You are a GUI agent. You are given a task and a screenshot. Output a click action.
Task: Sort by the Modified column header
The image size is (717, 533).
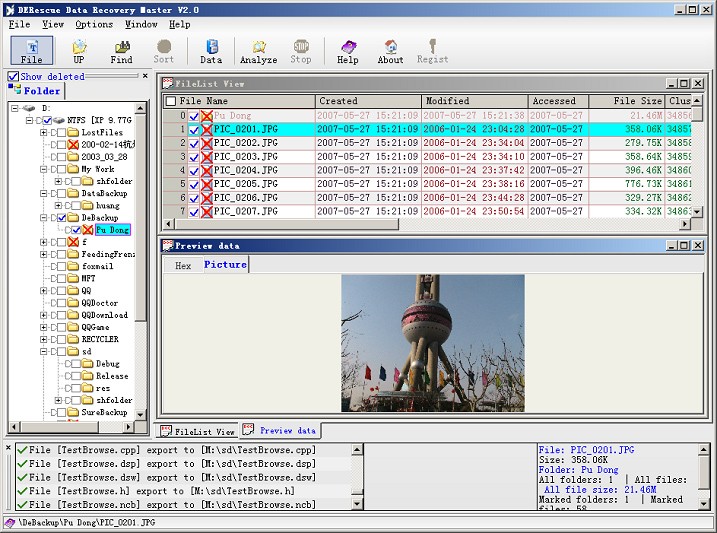[x=474, y=101]
